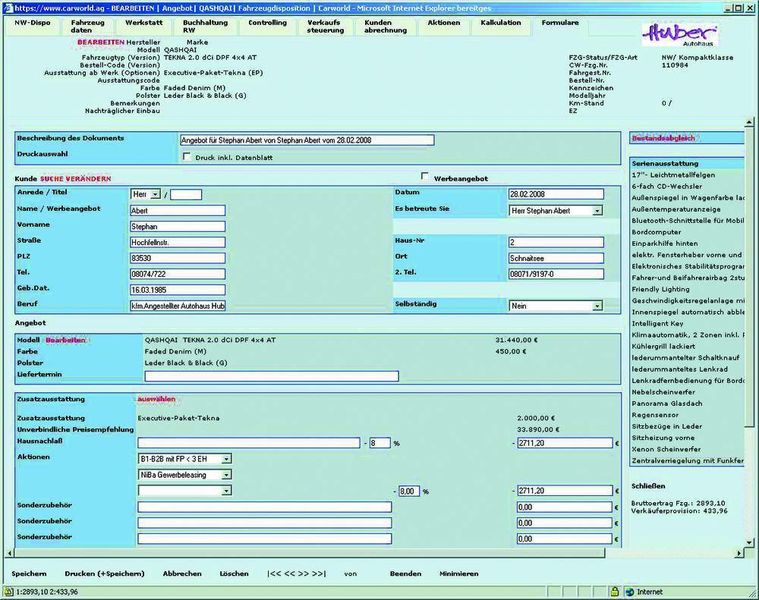Toggle the Werbeangebot checkbox
759x600 pixels.
[x=425, y=177]
